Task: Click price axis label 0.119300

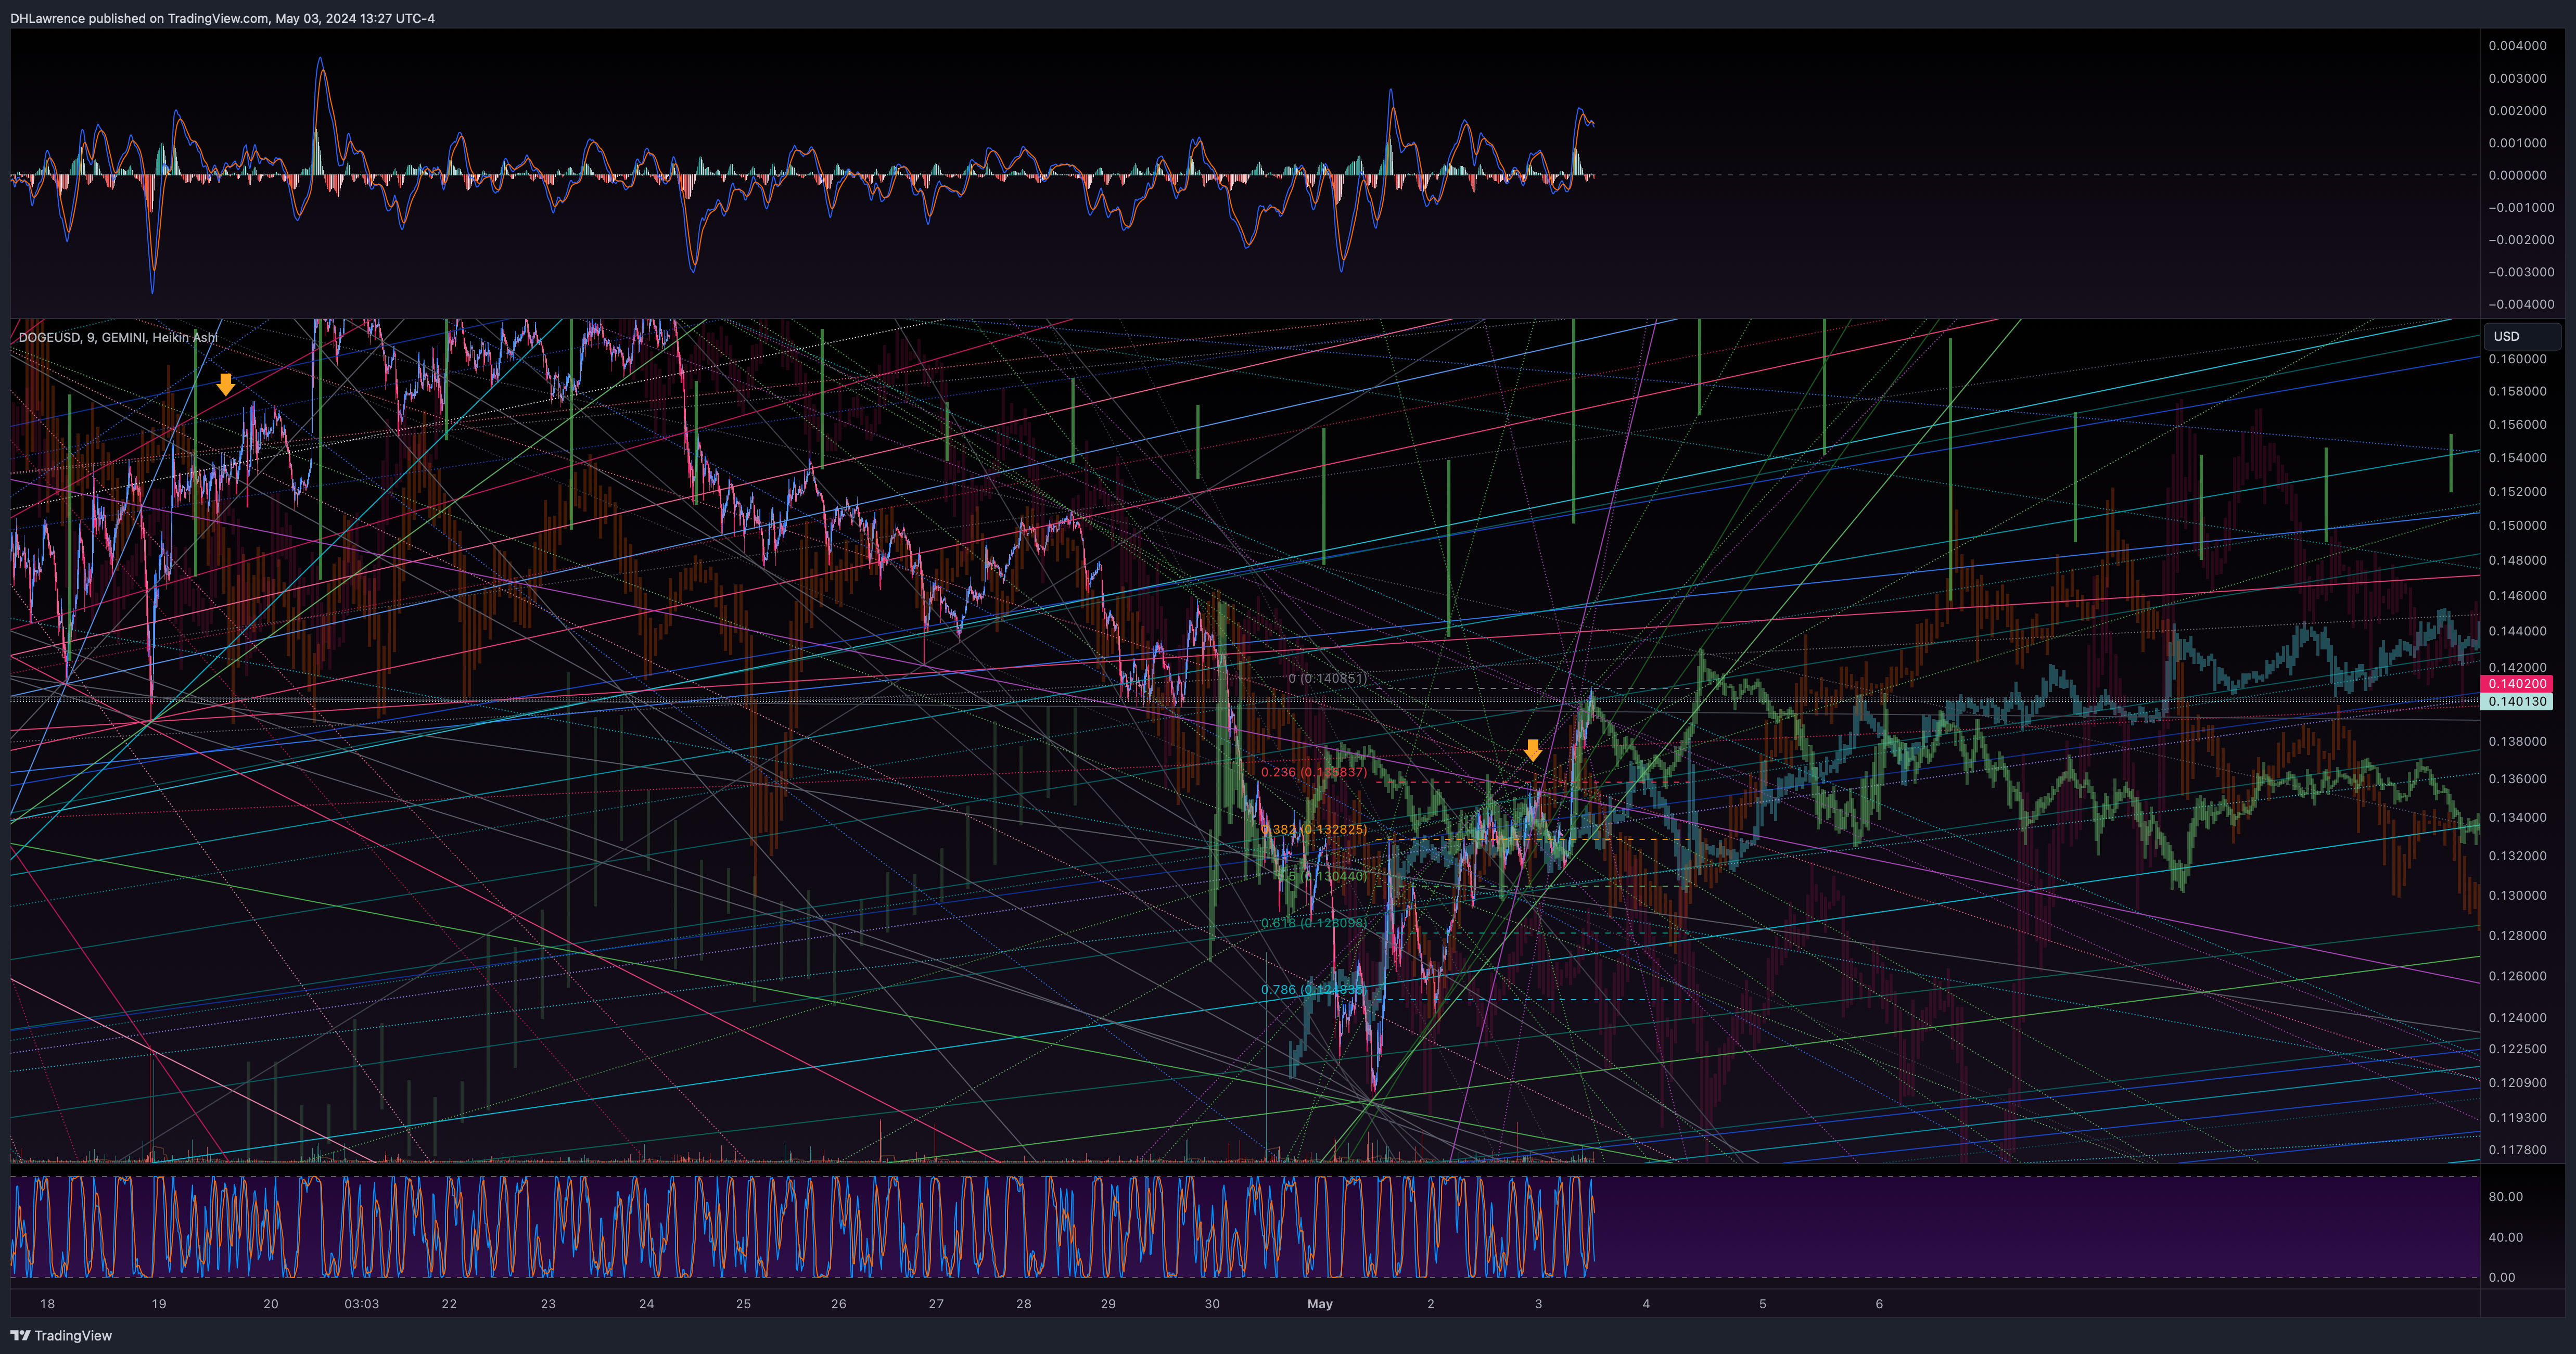Action: pos(2518,1117)
